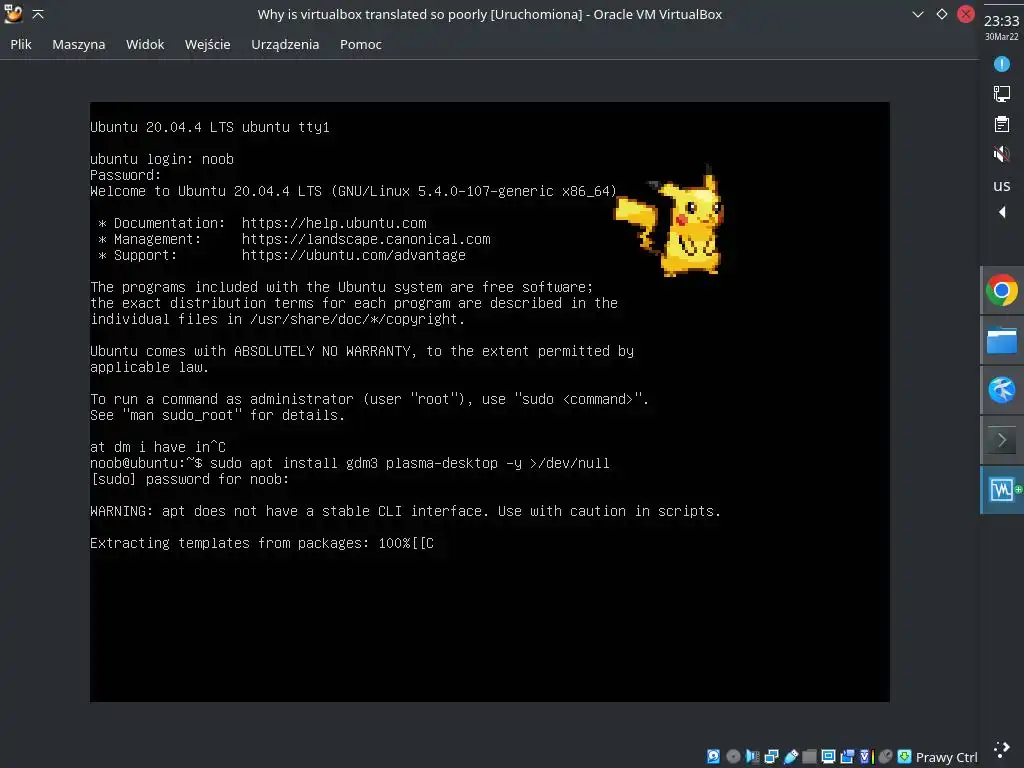This screenshot has width=1024, height=768.
Task: Maximize the VirtualBox window with diamond
Action: (x=942, y=14)
